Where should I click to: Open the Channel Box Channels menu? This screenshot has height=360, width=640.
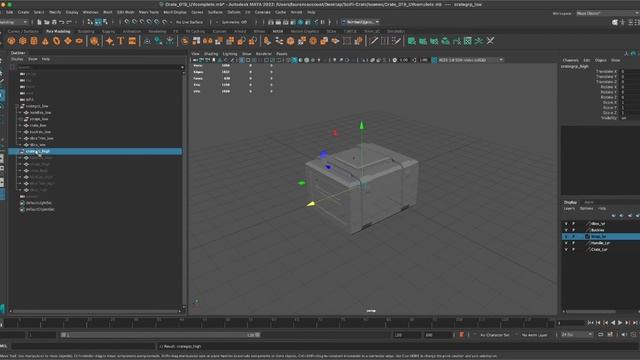coord(570,60)
